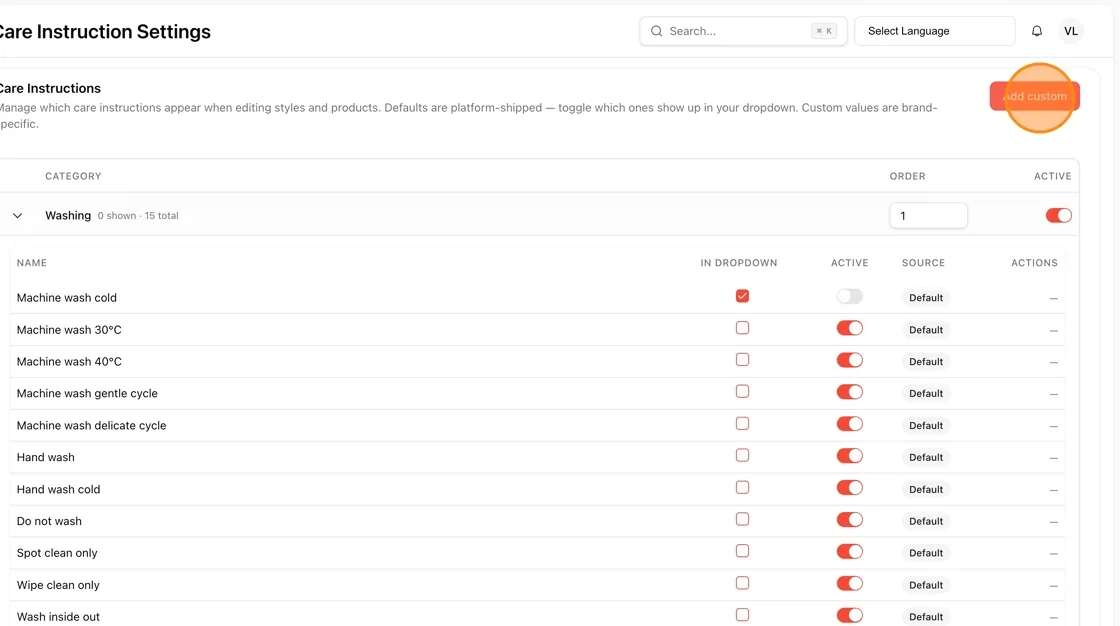Click the 'Machine wash delicate cycle' name
1120x626 pixels.
pos(91,425)
